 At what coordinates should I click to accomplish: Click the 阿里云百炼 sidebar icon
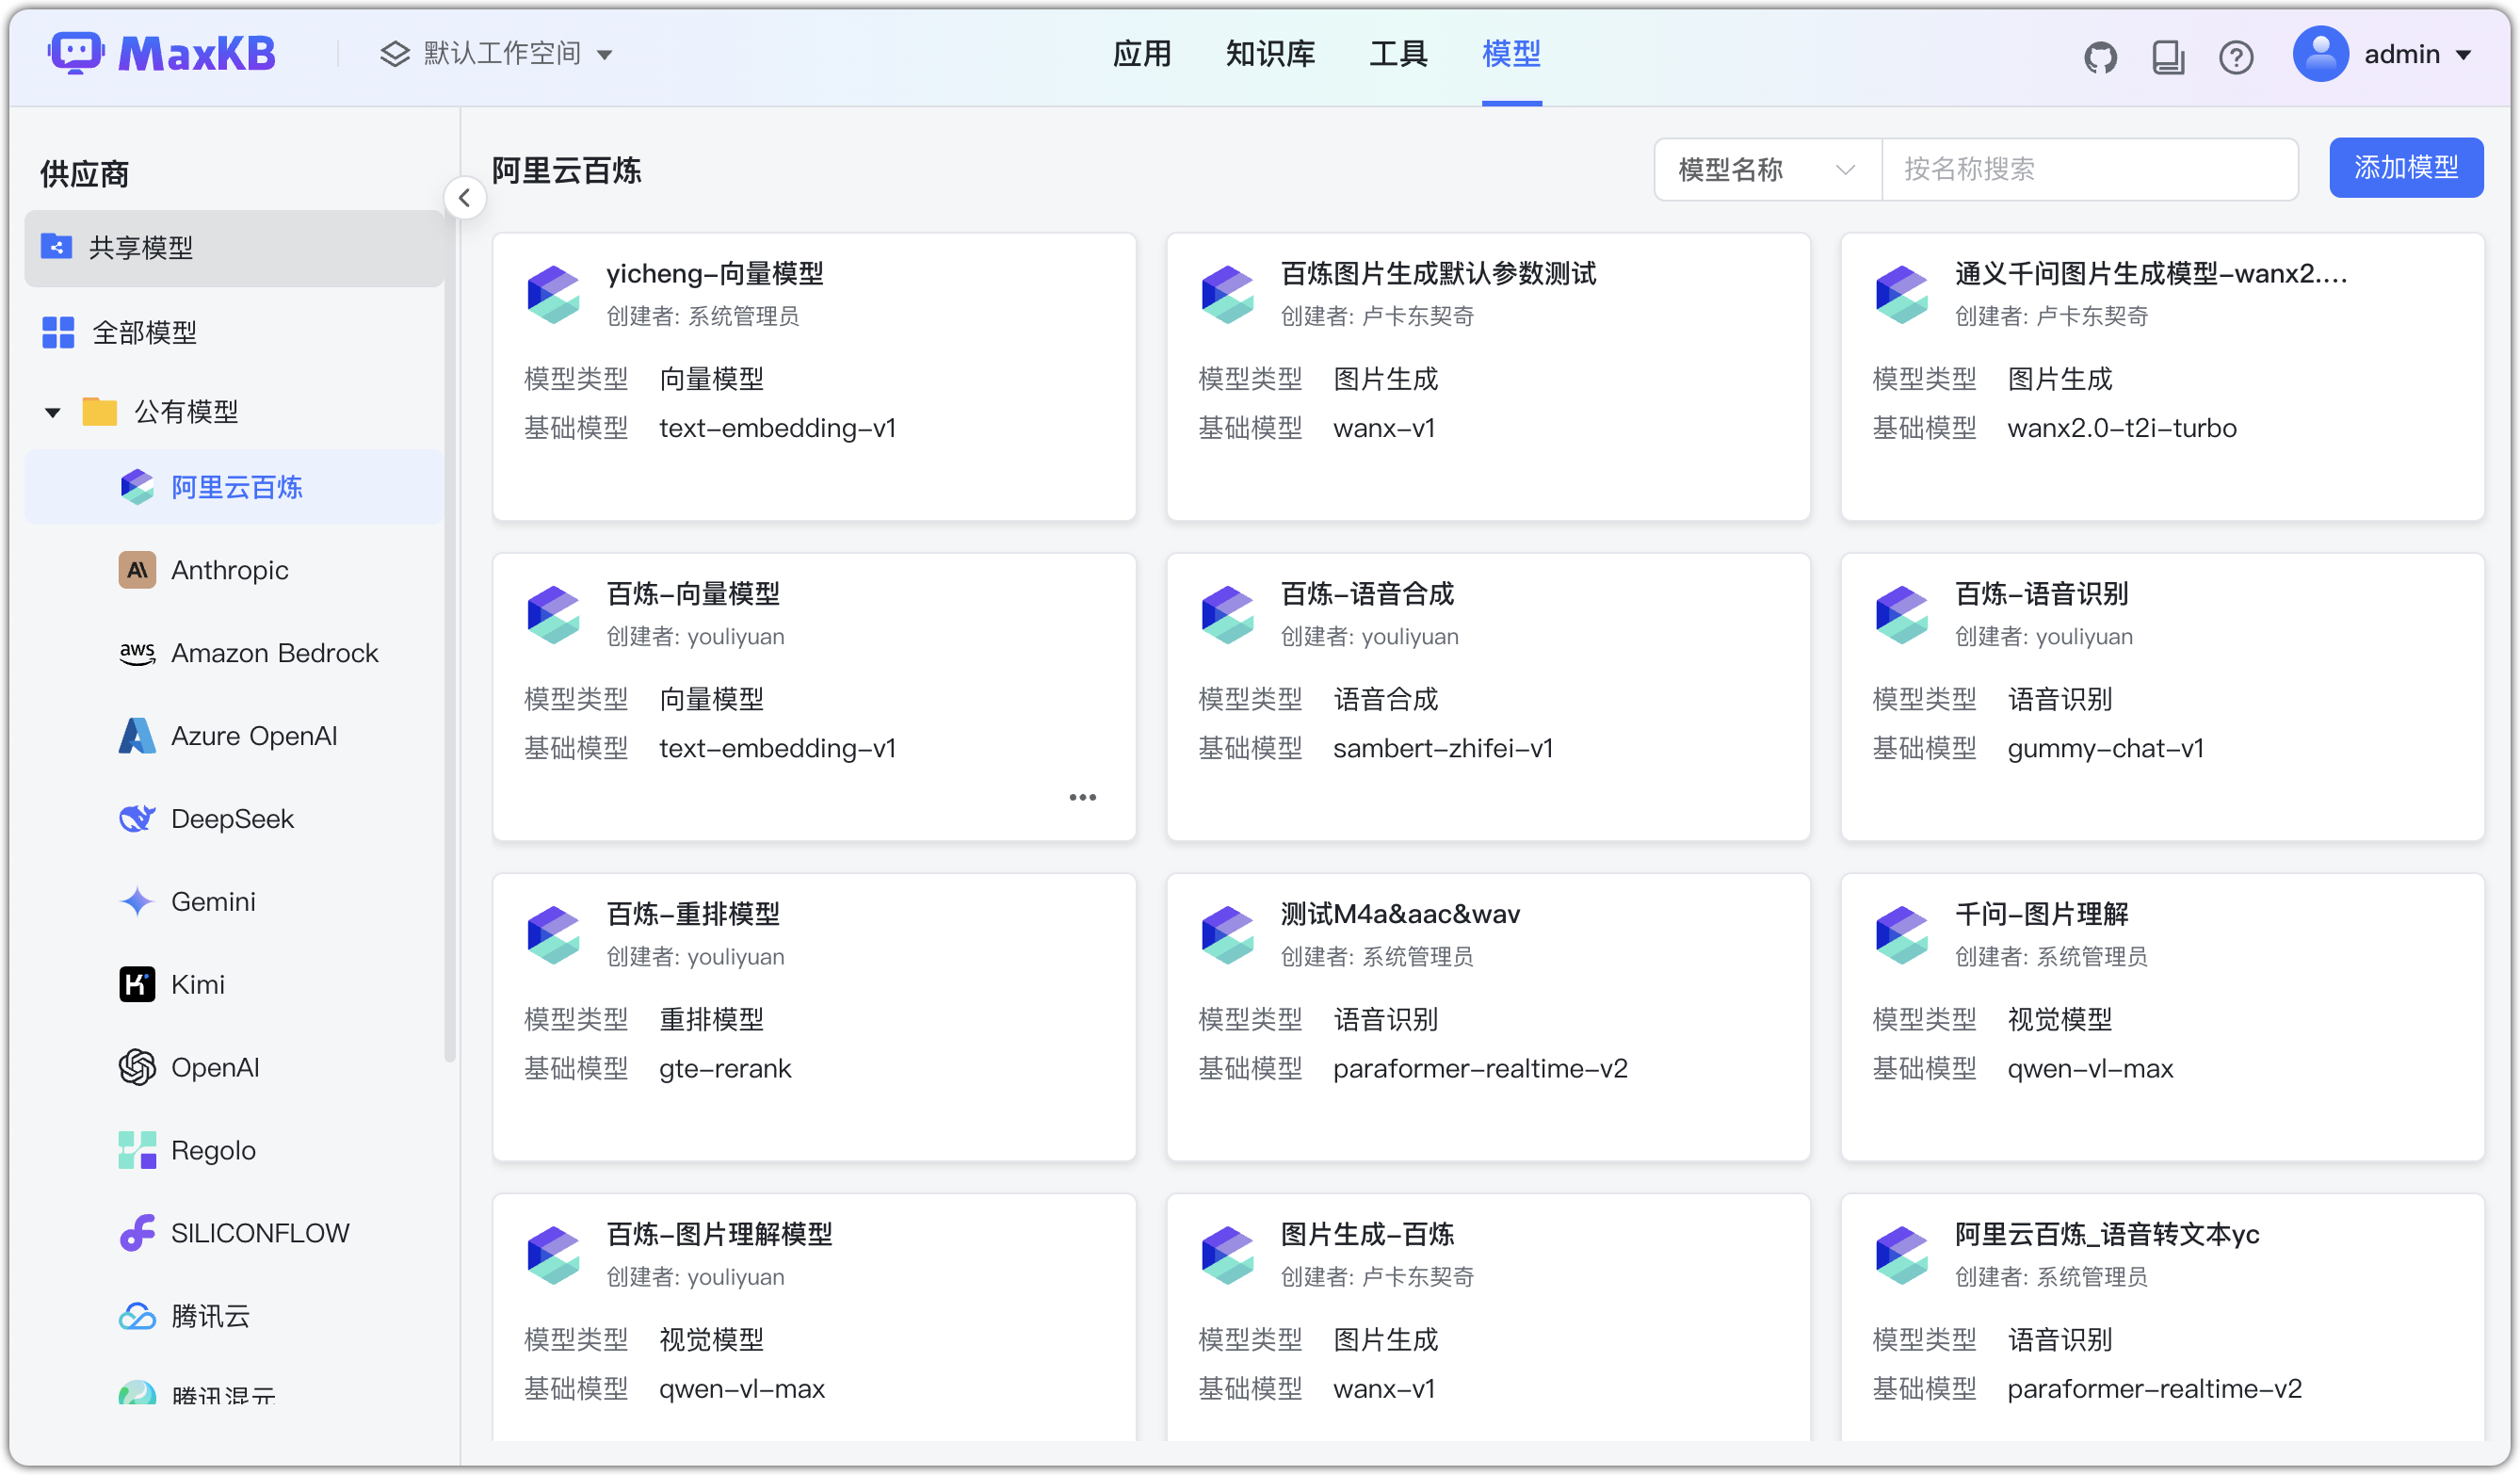pos(137,487)
